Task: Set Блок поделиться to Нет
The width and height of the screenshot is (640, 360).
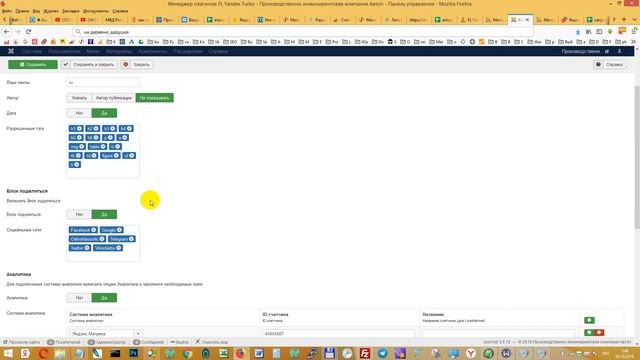Action: click(79, 214)
